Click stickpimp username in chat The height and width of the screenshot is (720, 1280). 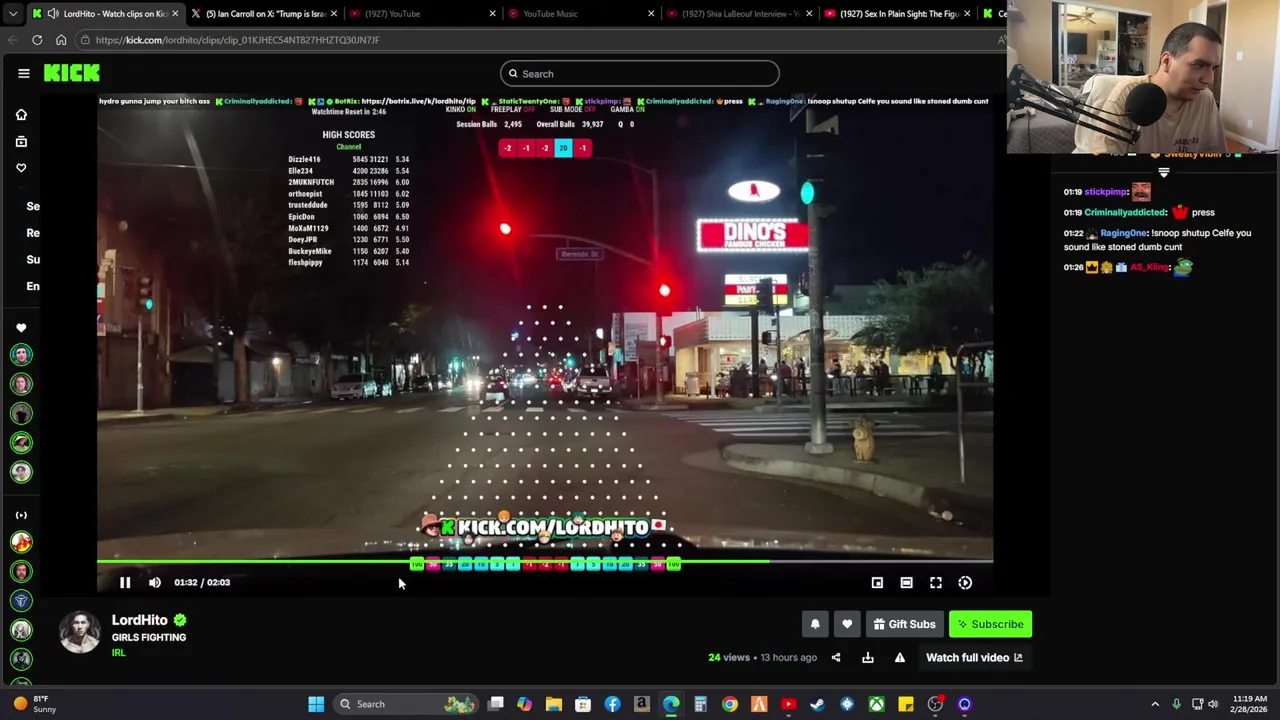click(1106, 192)
